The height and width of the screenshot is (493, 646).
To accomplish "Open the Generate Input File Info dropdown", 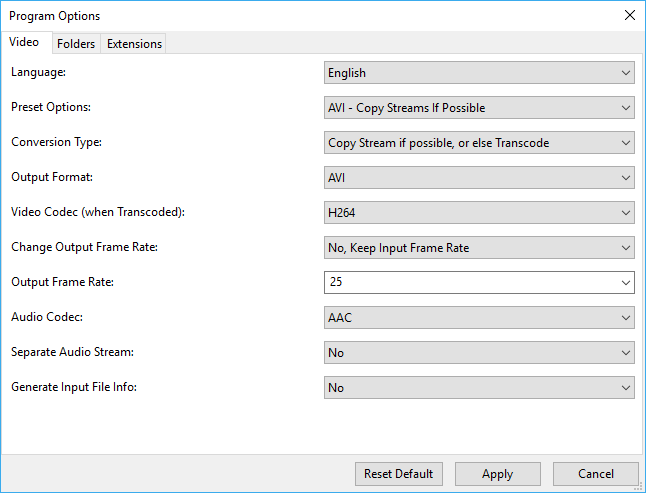I will 479,388.
